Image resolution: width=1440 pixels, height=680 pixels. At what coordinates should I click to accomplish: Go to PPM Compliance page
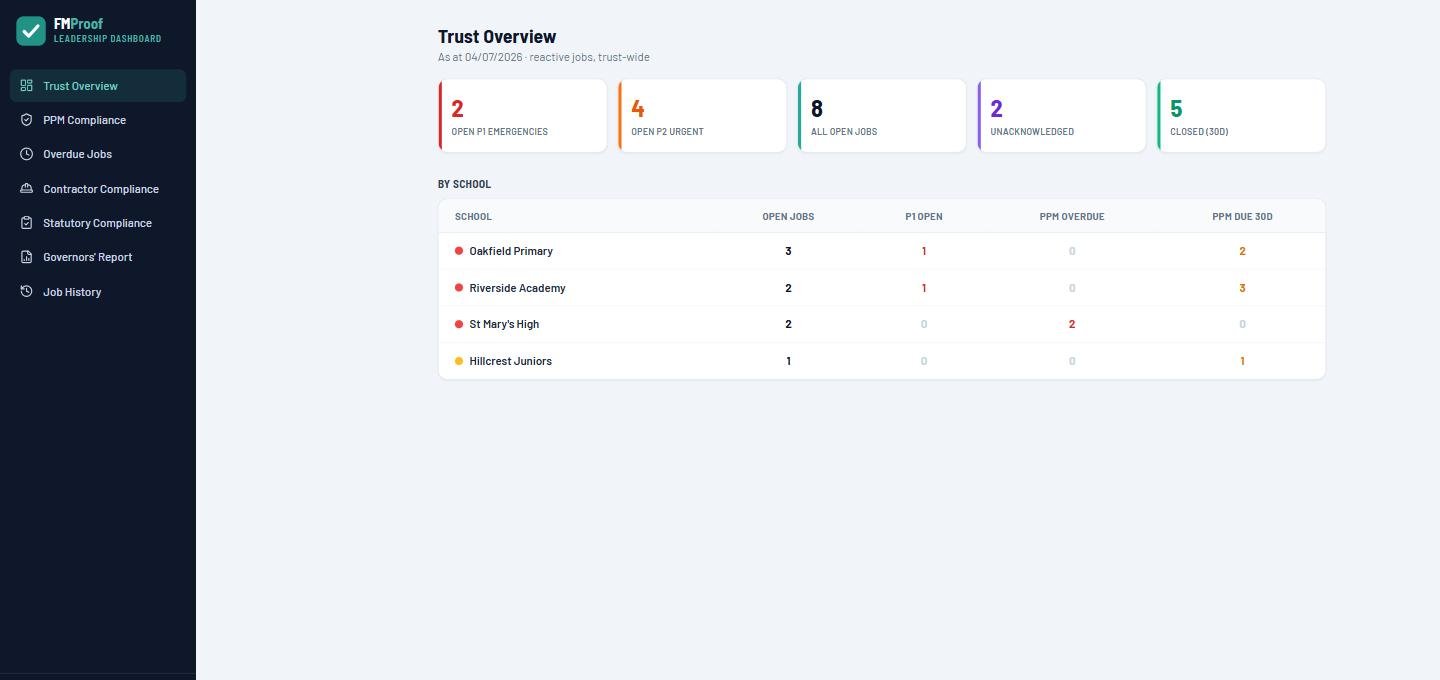point(98,120)
